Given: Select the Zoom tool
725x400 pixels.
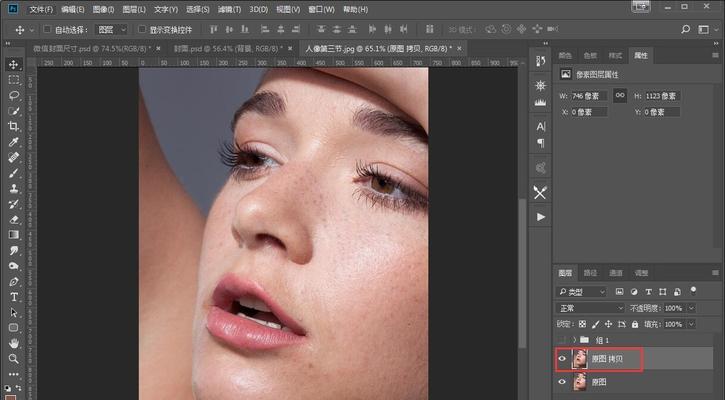Looking at the screenshot, I should [13, 359].
